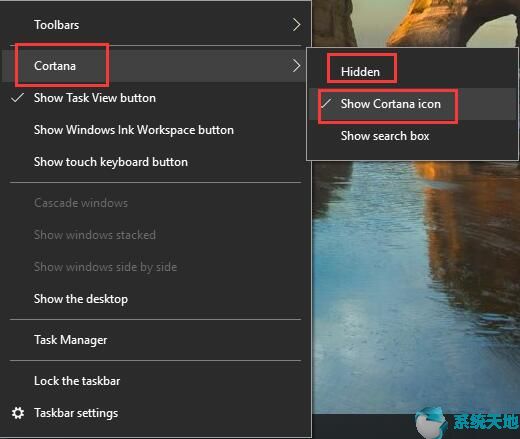
Task: Choose Show search box option
Action: click(413, 136)
